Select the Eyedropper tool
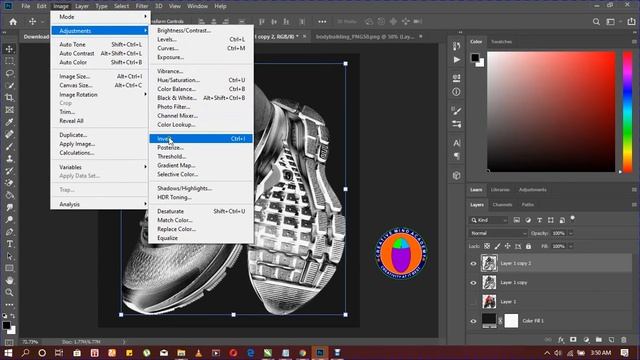The image size is (640, 360). (9, 122)
